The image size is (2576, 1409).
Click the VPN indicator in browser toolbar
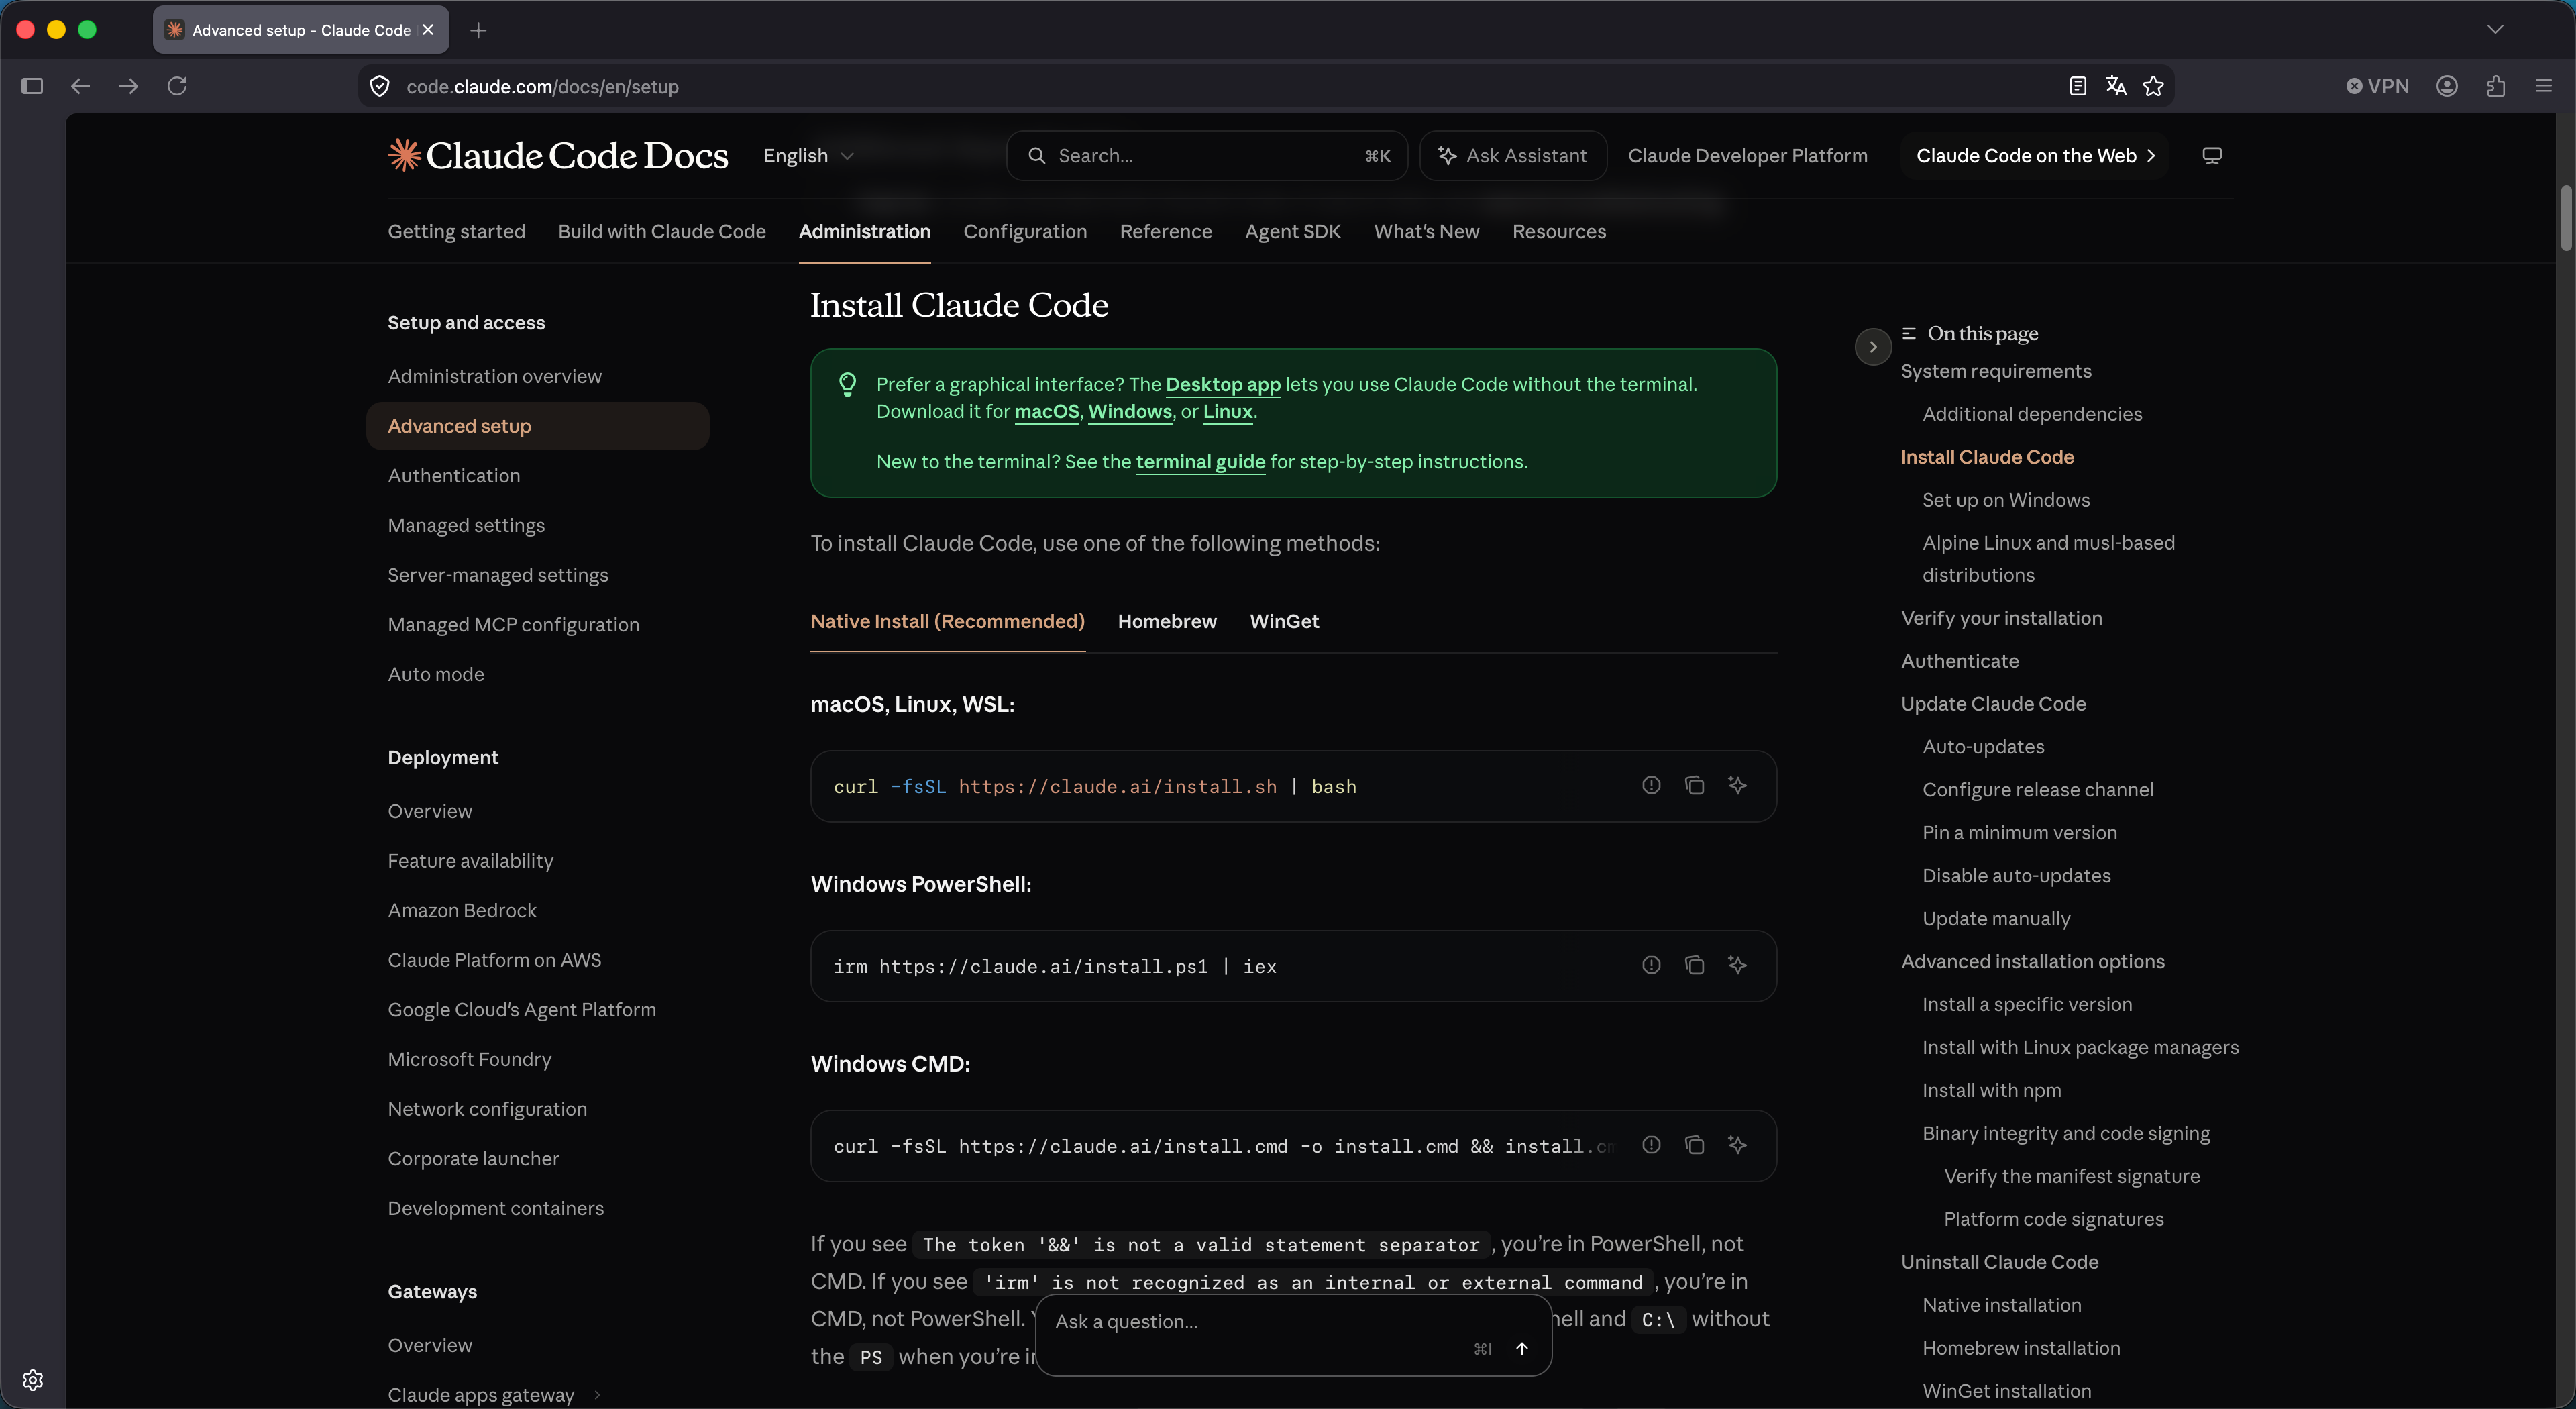click(2377, 86)
